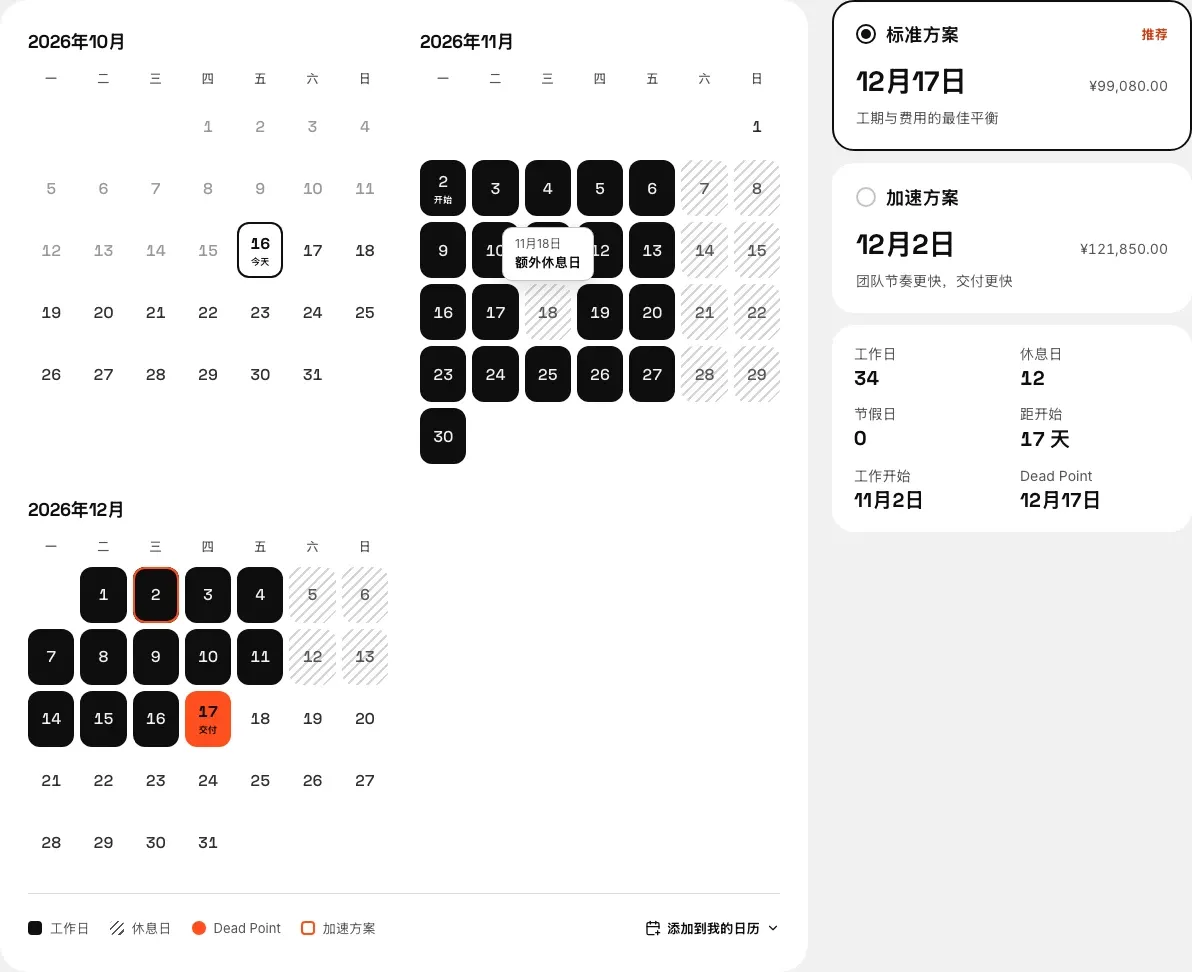Click the 团队节奏更快，交付更快 description
Image resolution: width=1192 pixels, height=972 pixels.
934,281
